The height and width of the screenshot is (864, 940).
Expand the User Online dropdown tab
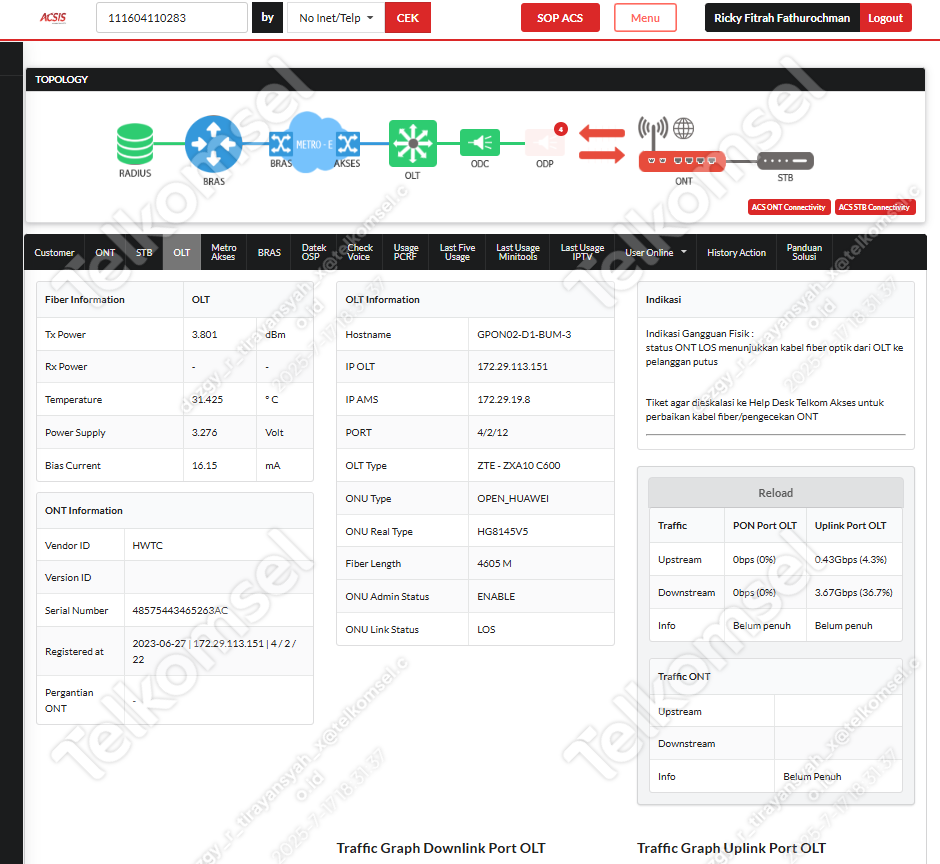(x=656, y=252)
